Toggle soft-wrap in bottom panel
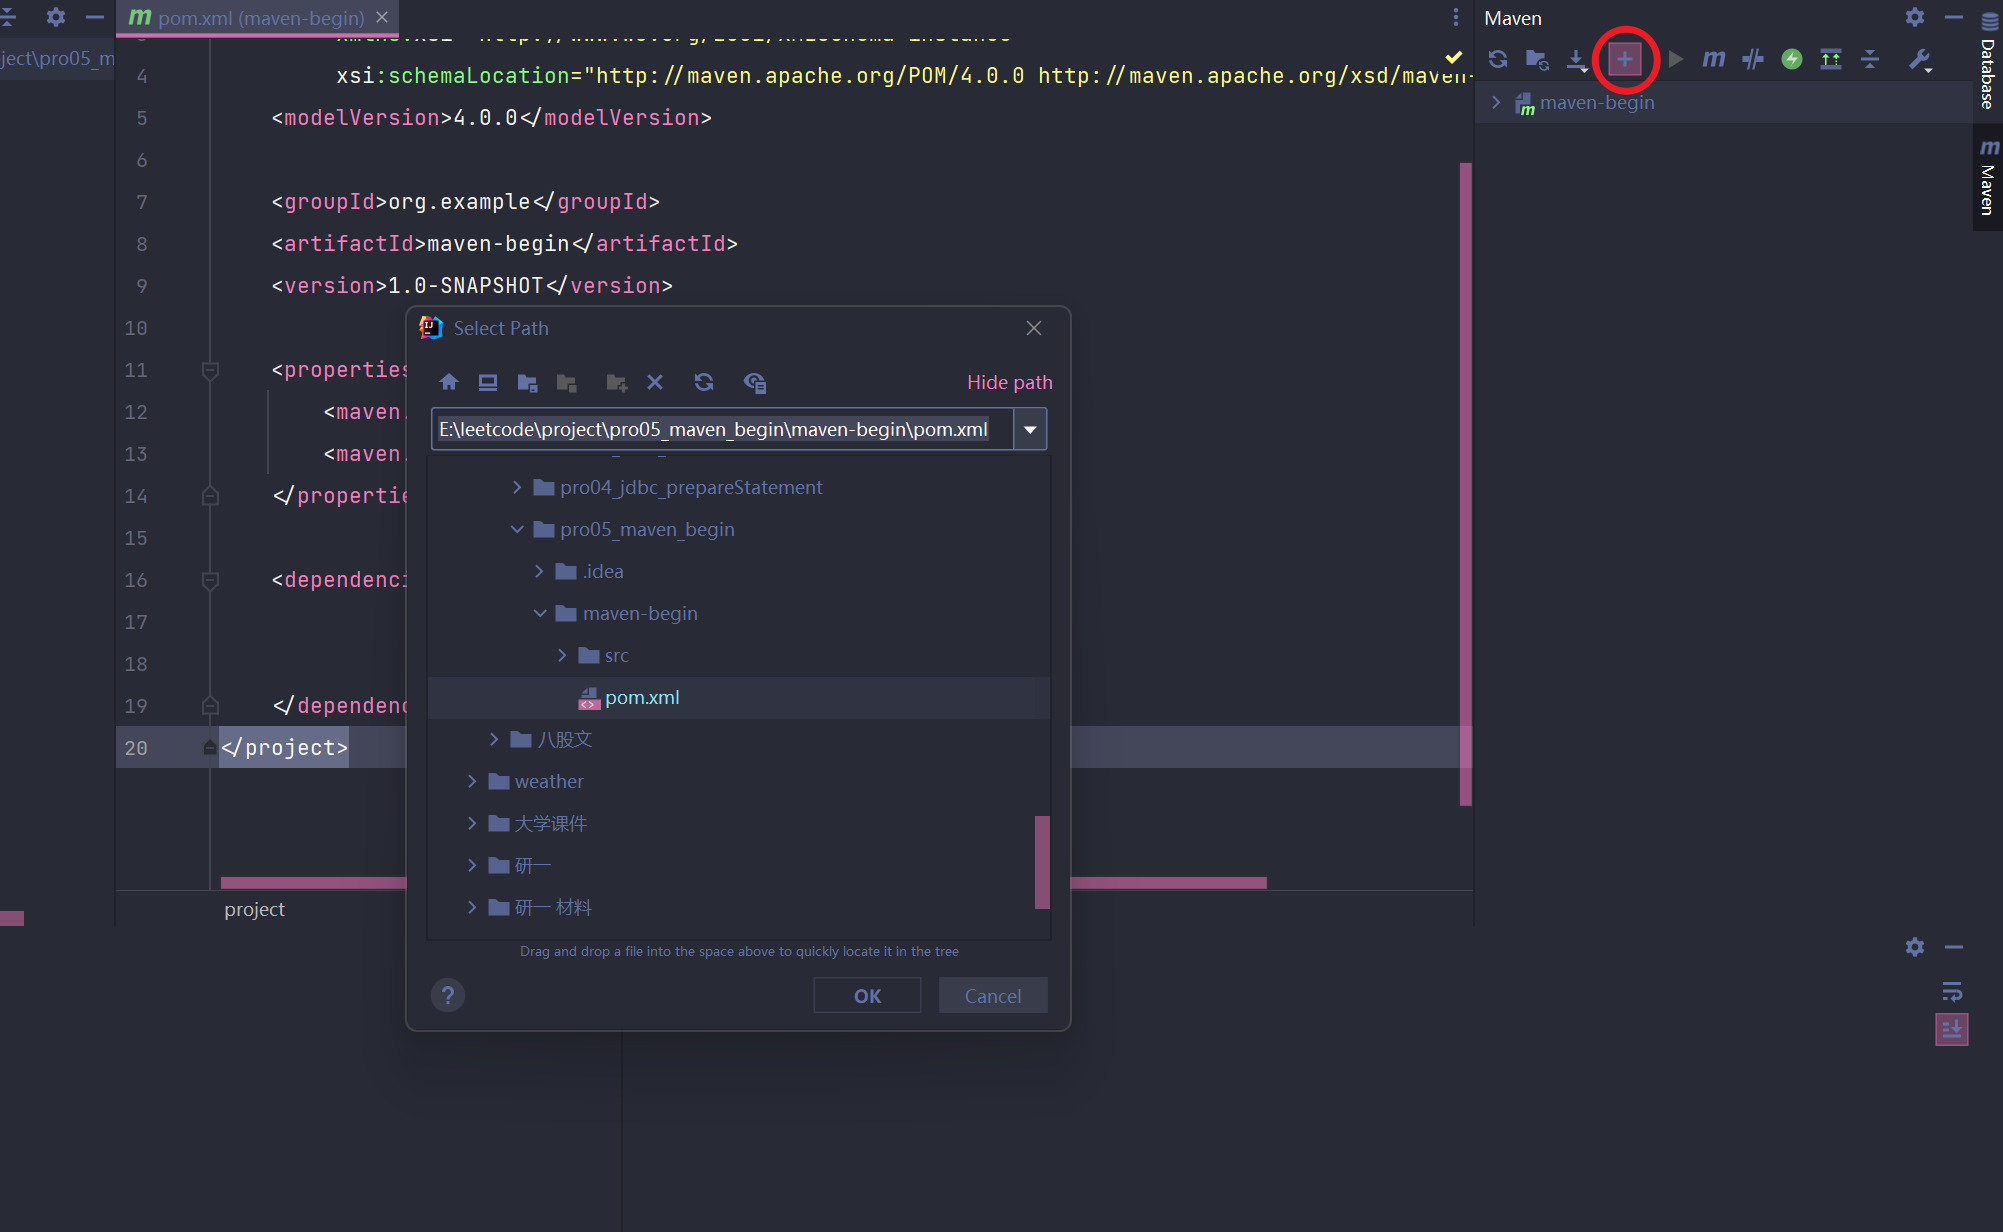The height and width of the screenshot is (1232, 2003). 1952,991
